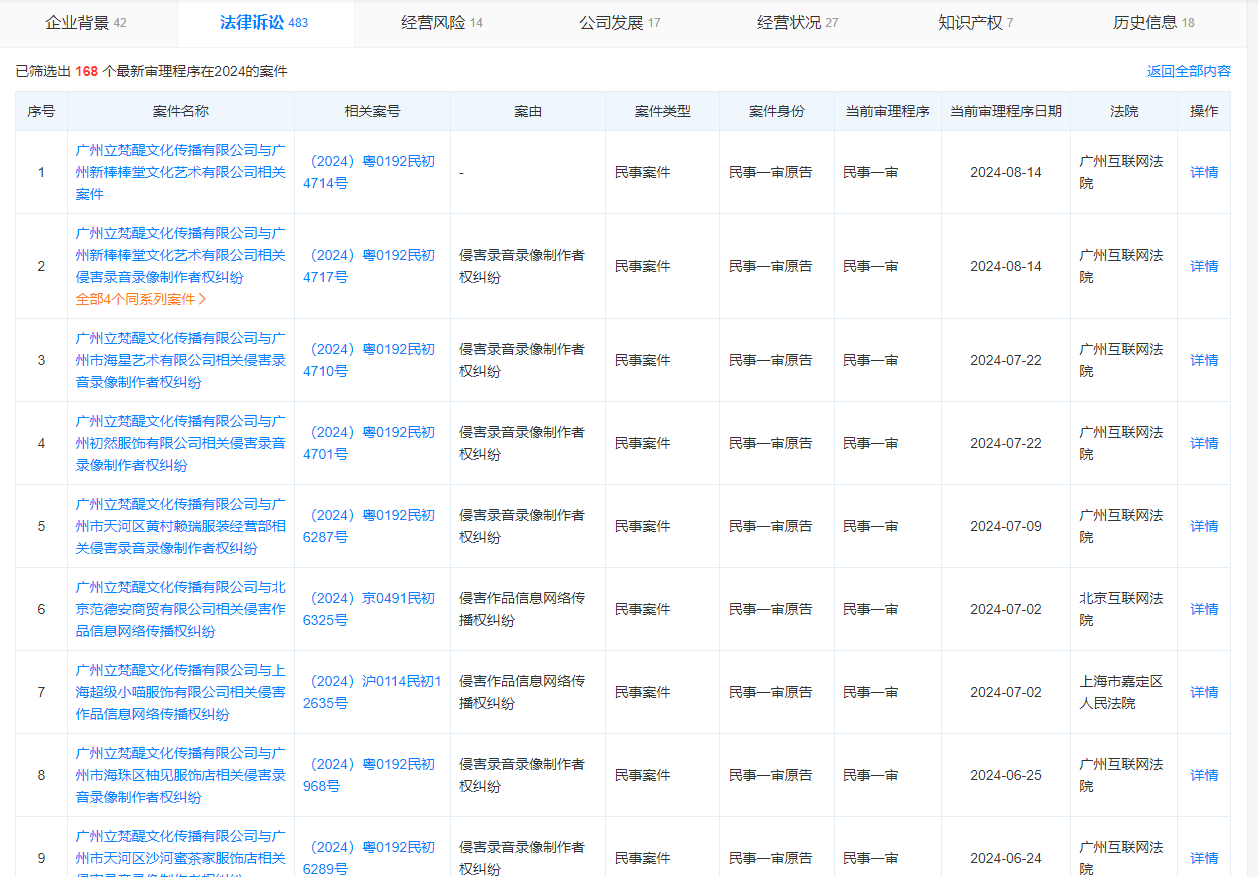Click 返回全部内容 link
The image size is (1258, 877).
tap(1188, 72)
